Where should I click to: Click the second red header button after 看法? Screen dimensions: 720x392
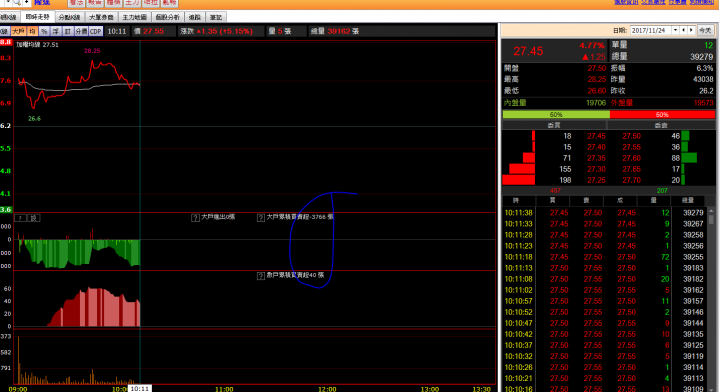[x=95, y=3]
